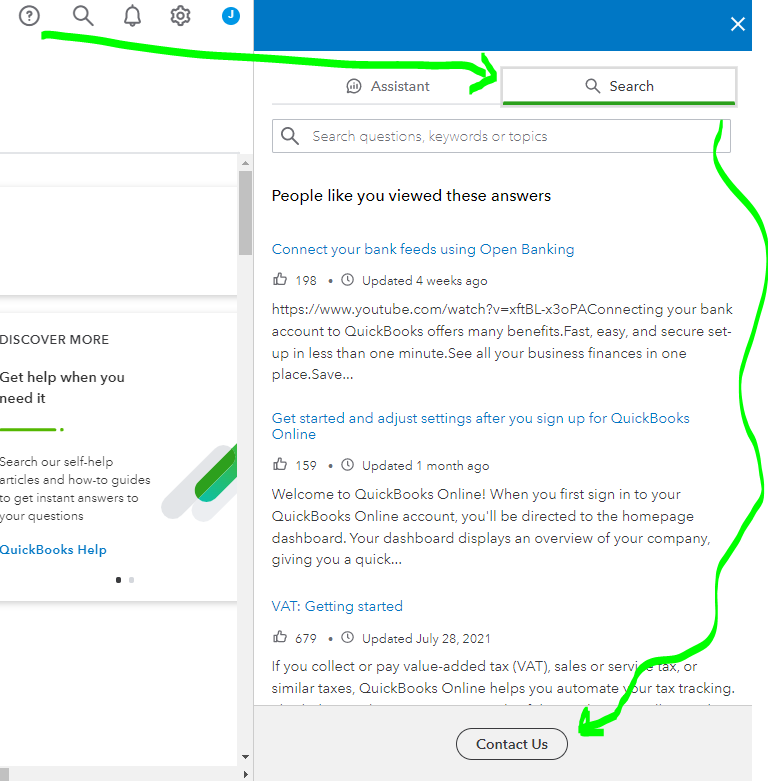Open notifications bell icon
768x781 pixels.
[x=132, y=16]
